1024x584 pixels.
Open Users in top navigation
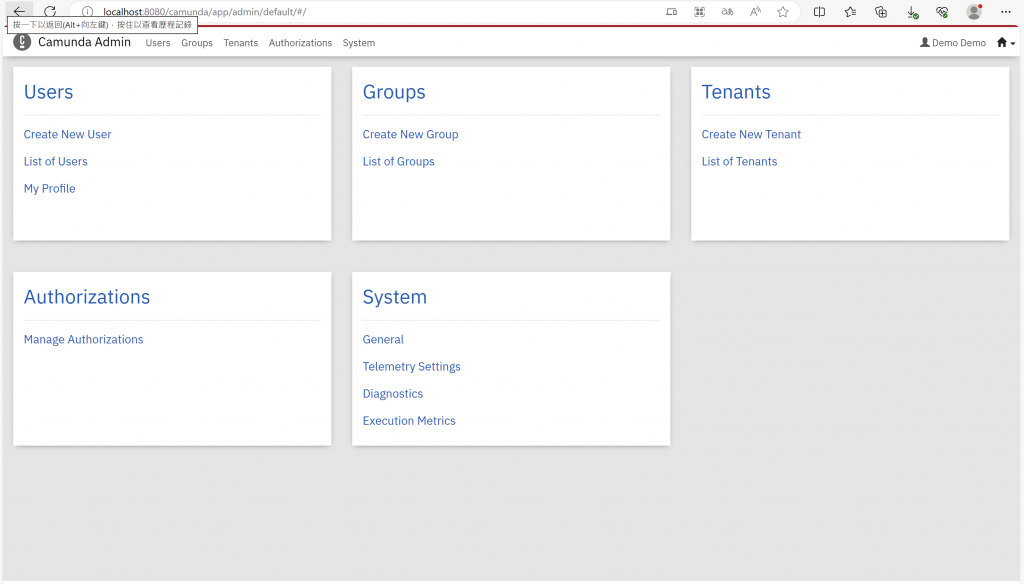[x=158, y=42]
